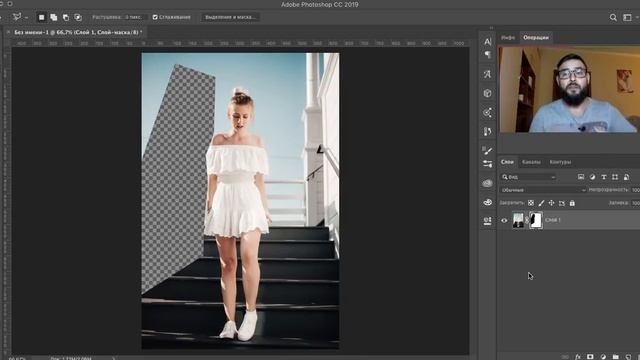This screenshot has width=640, height=360.
Task: Open the 3D panel cube icon
Action: [487, 93]
